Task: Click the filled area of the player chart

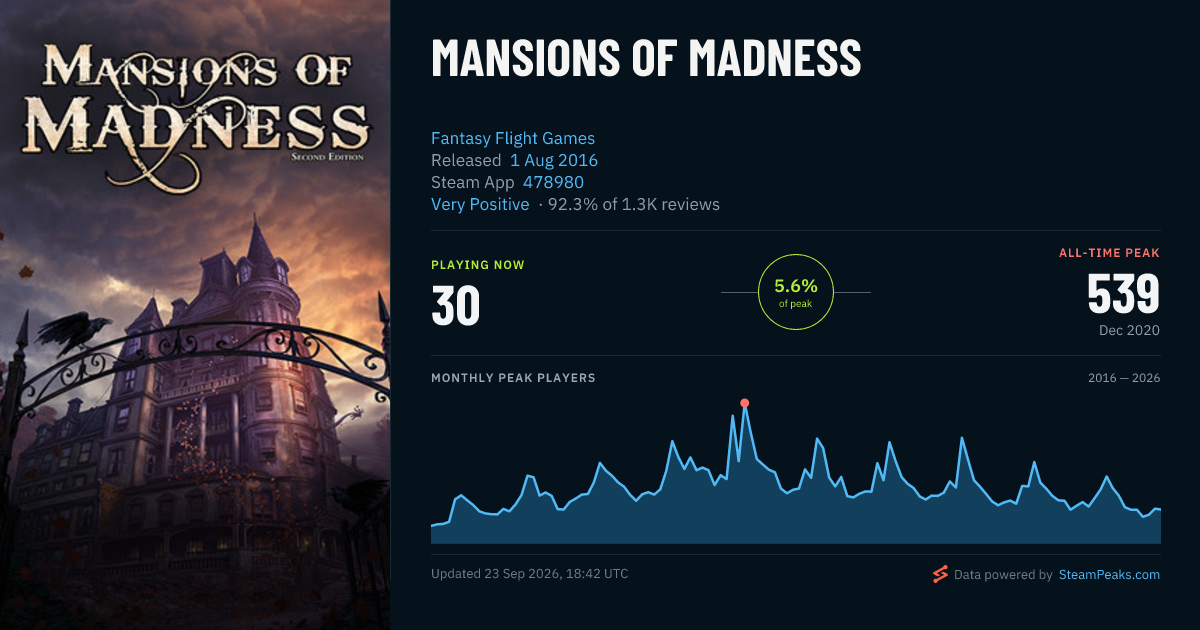Action: point(795,510)
